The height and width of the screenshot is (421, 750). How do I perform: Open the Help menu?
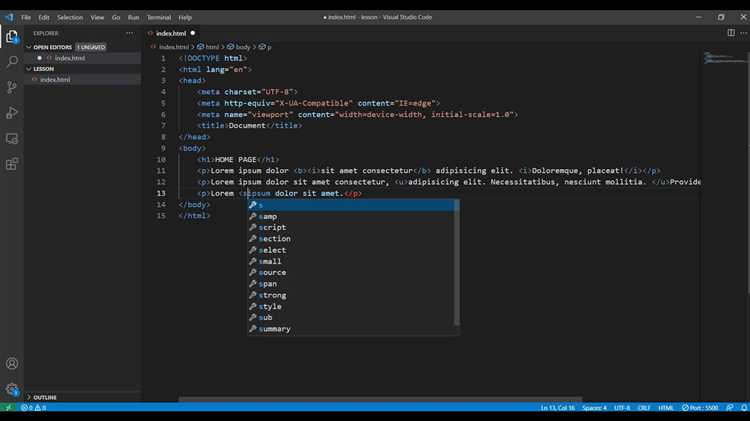point(185,17)
